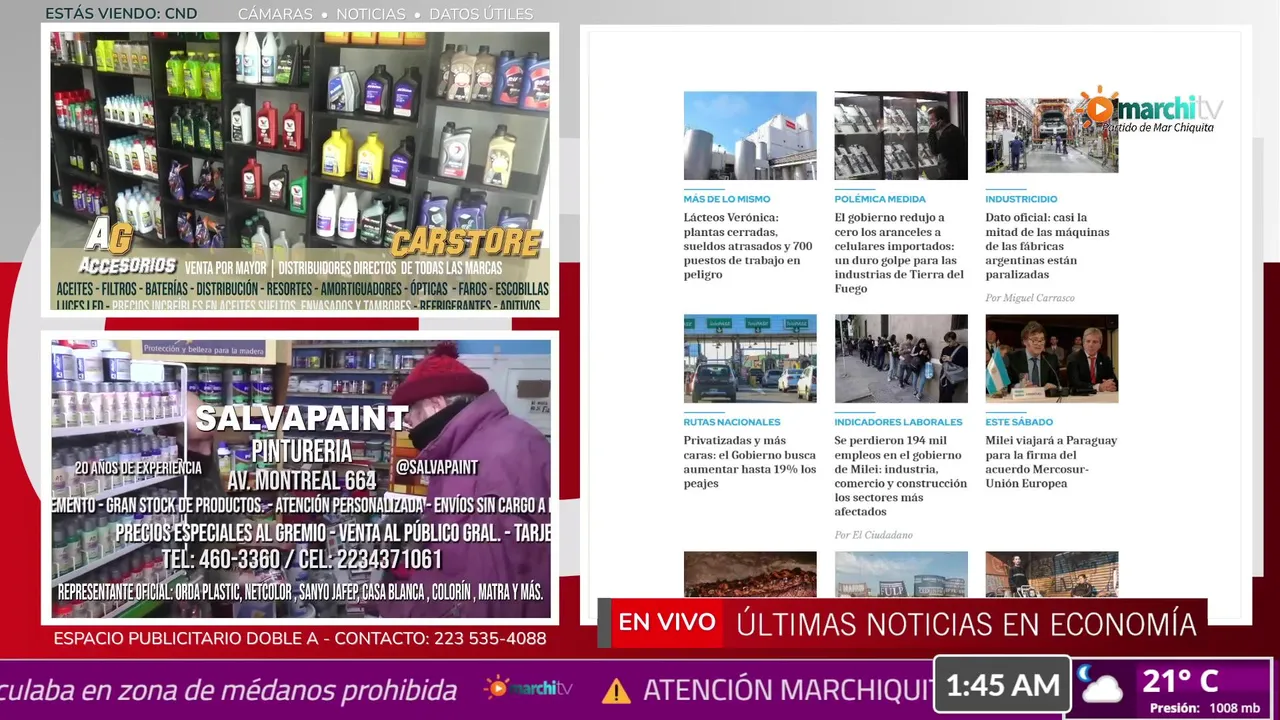Click the 1:45 AM clock display
This screenshot has width=1280, height=720.
coord(1002,686)
